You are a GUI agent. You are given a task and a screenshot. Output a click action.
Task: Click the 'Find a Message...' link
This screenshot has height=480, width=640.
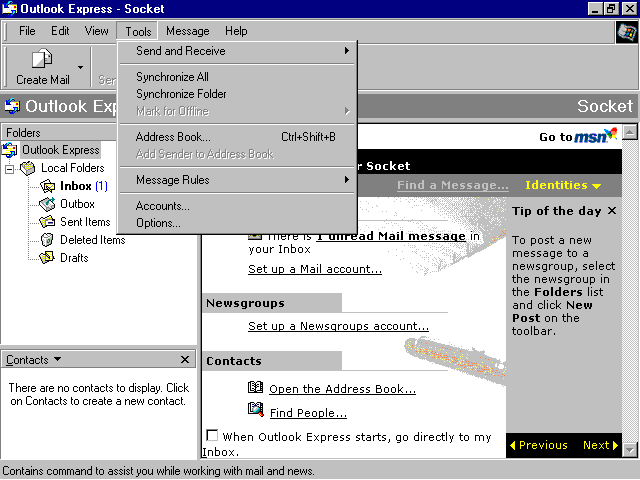[453, 185]
